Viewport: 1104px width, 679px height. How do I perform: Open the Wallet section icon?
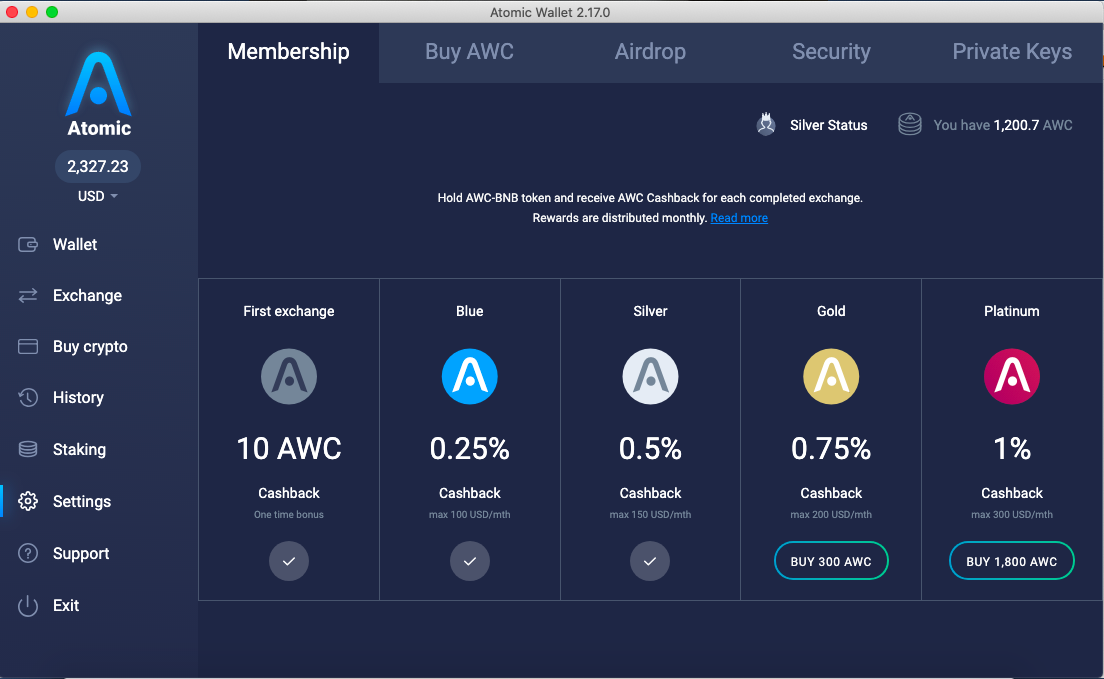[28, 244]
